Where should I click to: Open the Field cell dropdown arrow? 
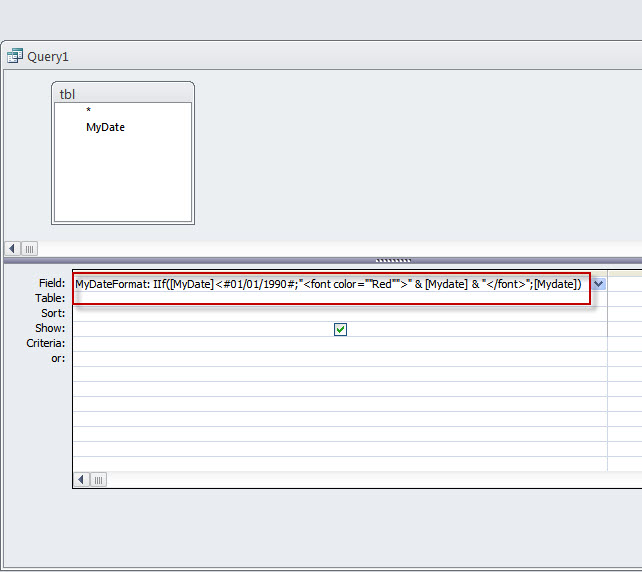[599, 284]
